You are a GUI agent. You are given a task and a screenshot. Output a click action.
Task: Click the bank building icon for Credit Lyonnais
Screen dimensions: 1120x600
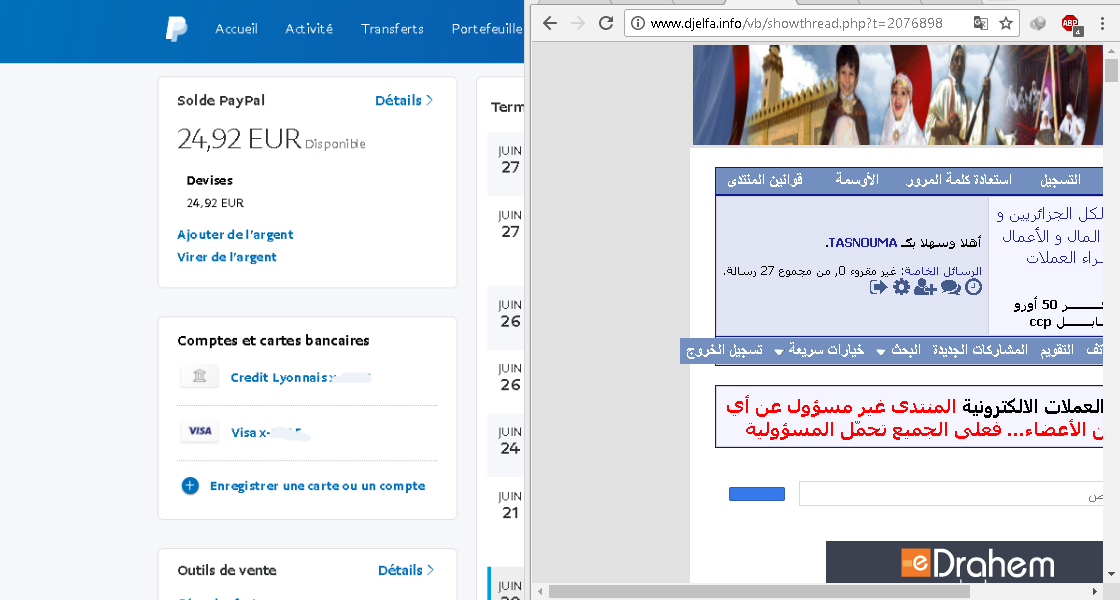199,376
